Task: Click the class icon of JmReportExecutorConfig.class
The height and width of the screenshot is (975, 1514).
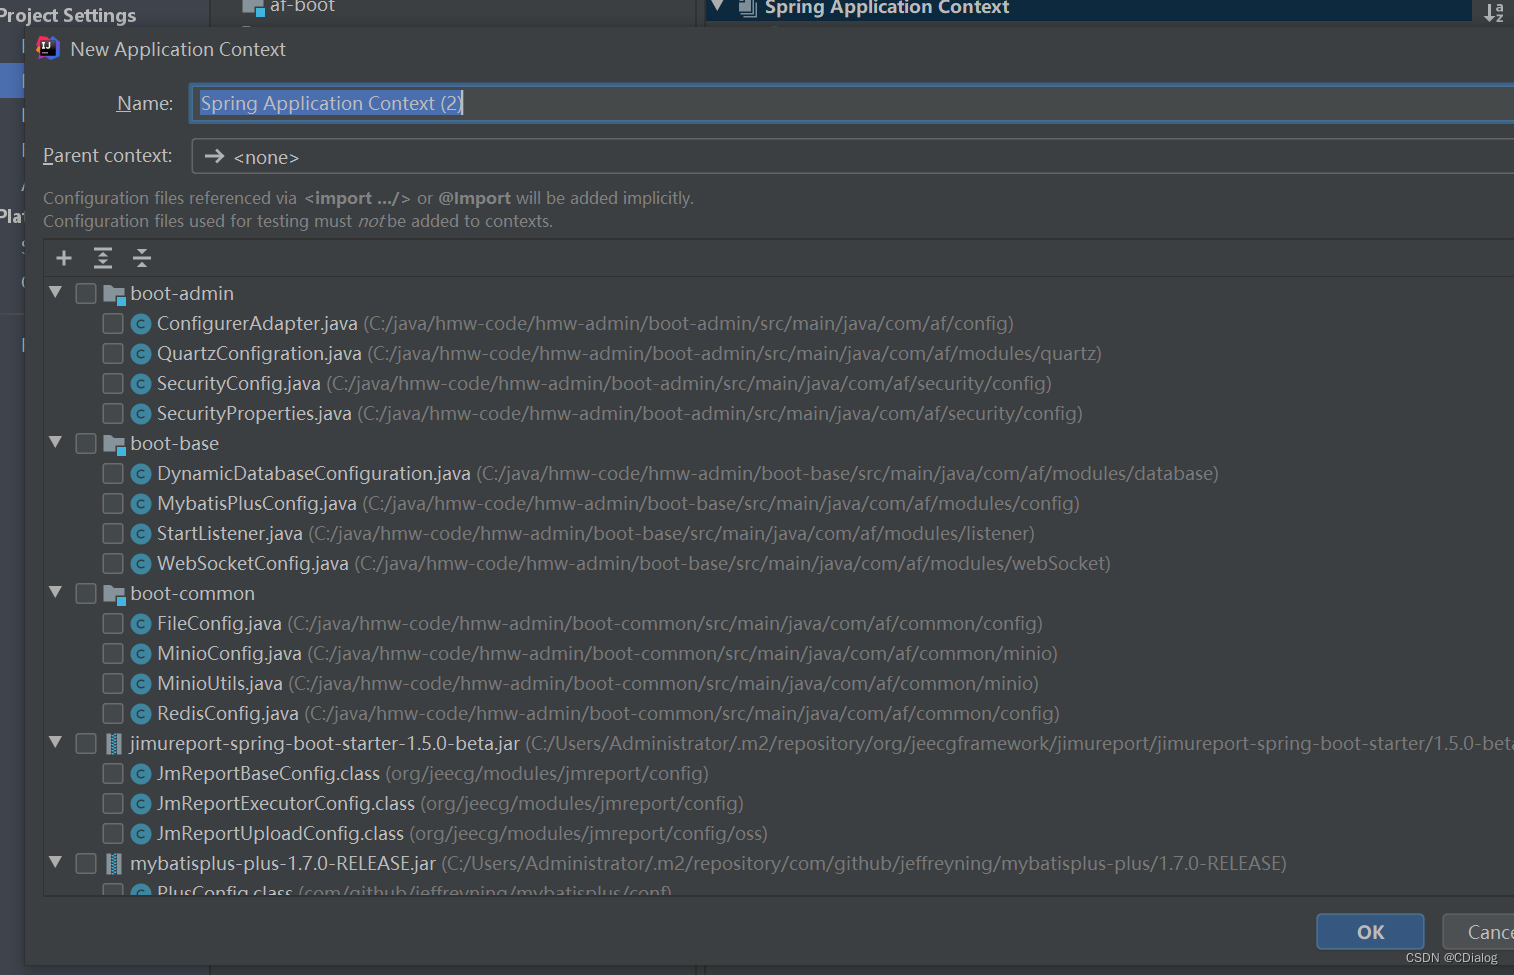Action: [141, 804]
